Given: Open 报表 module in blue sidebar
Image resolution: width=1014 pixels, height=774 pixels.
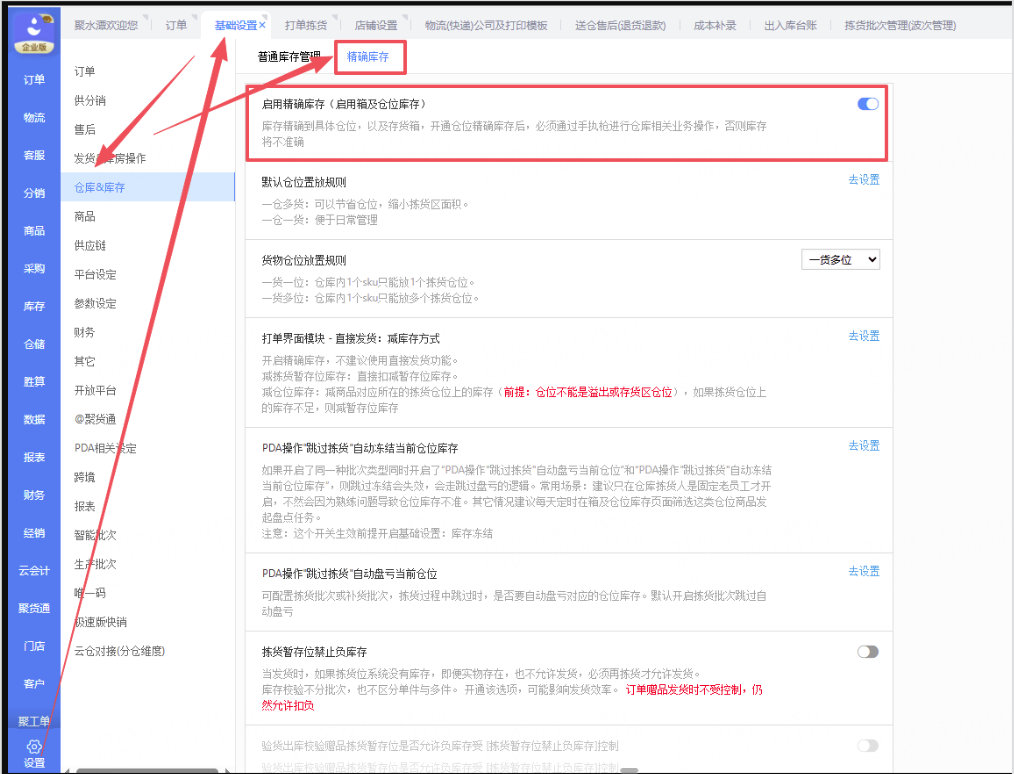Looking at the screenshot, I should pos(34,457).
